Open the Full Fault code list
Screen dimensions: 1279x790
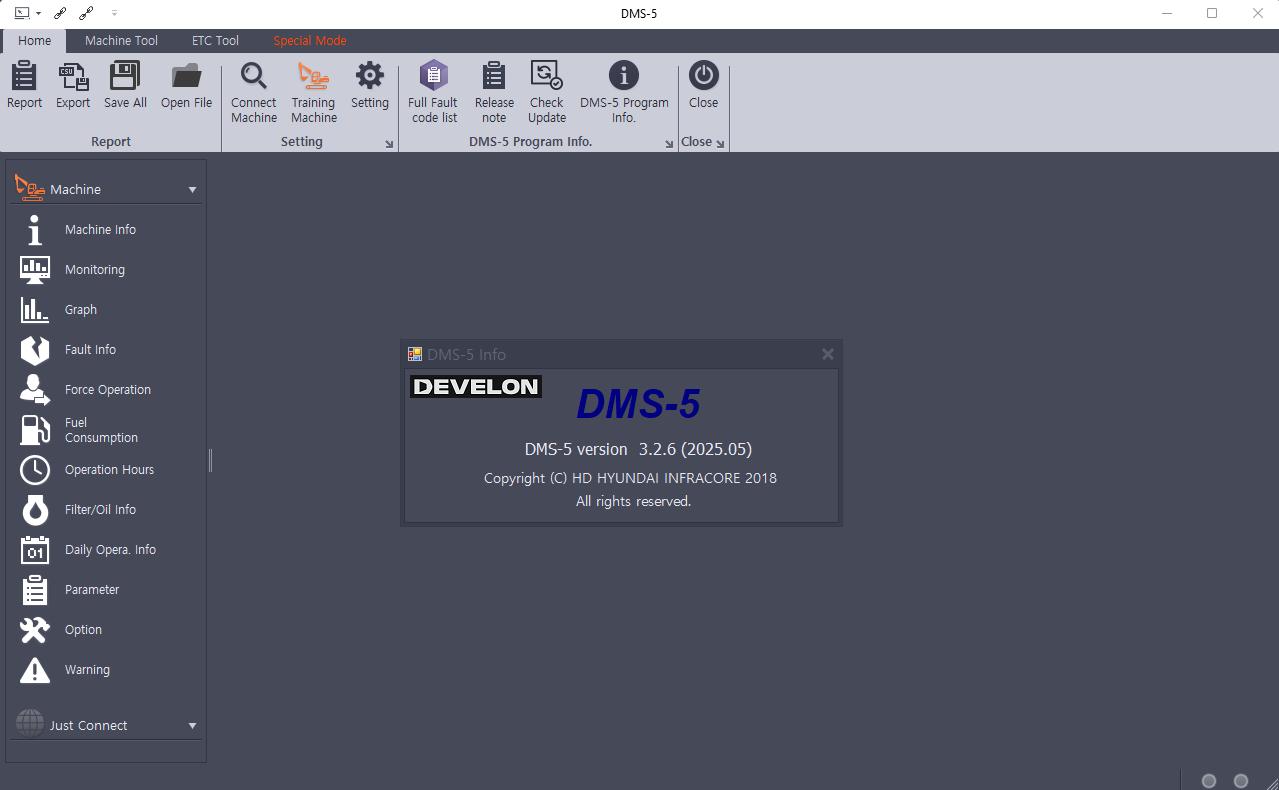point(434,92)
